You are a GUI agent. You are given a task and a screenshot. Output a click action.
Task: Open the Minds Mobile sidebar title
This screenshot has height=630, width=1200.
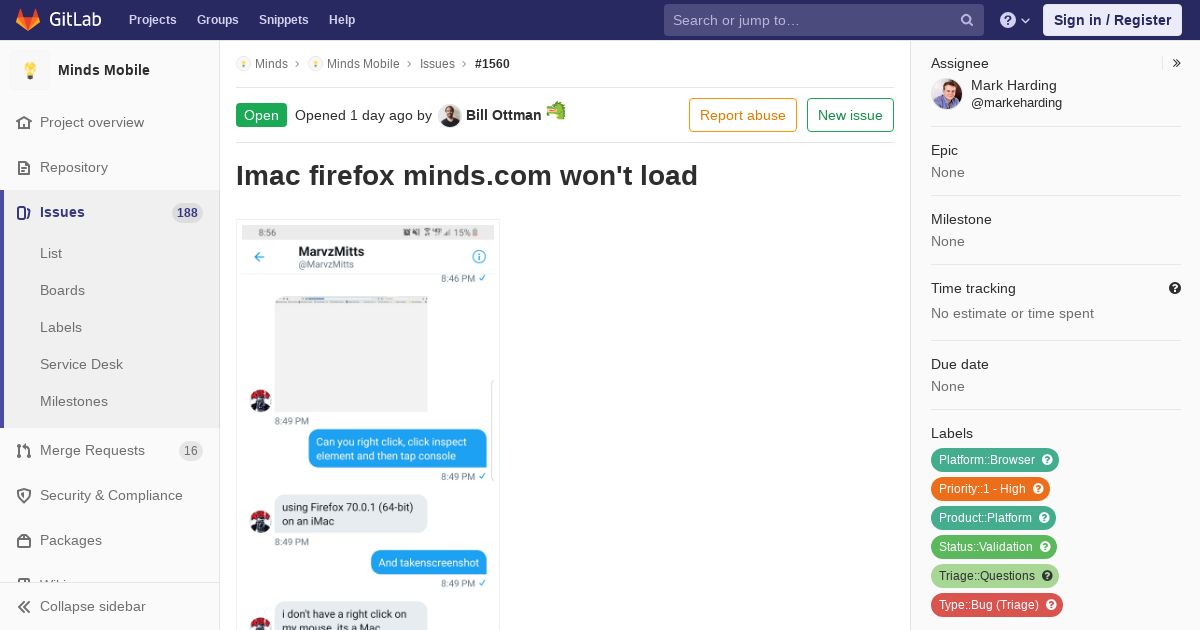coord(104,70)
